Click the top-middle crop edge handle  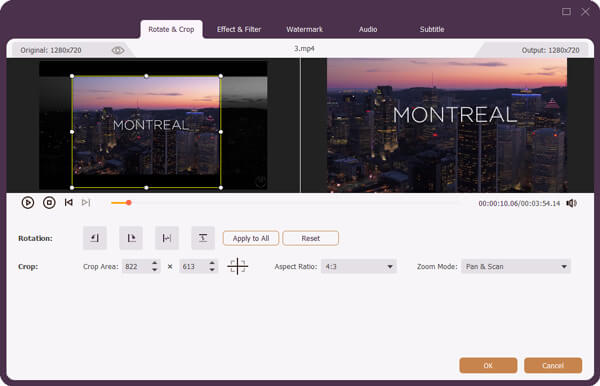(x=146, y=76)
